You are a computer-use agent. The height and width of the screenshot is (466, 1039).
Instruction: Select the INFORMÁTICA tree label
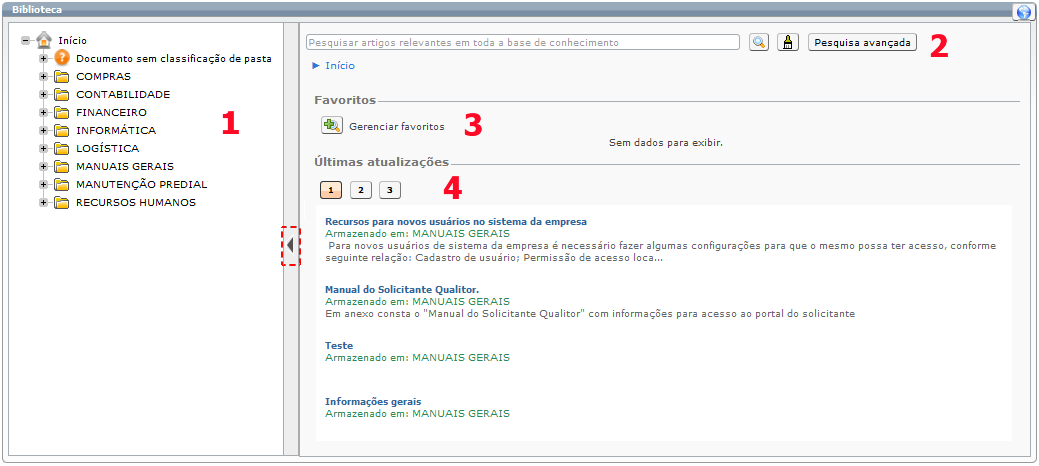coord(116,131)
